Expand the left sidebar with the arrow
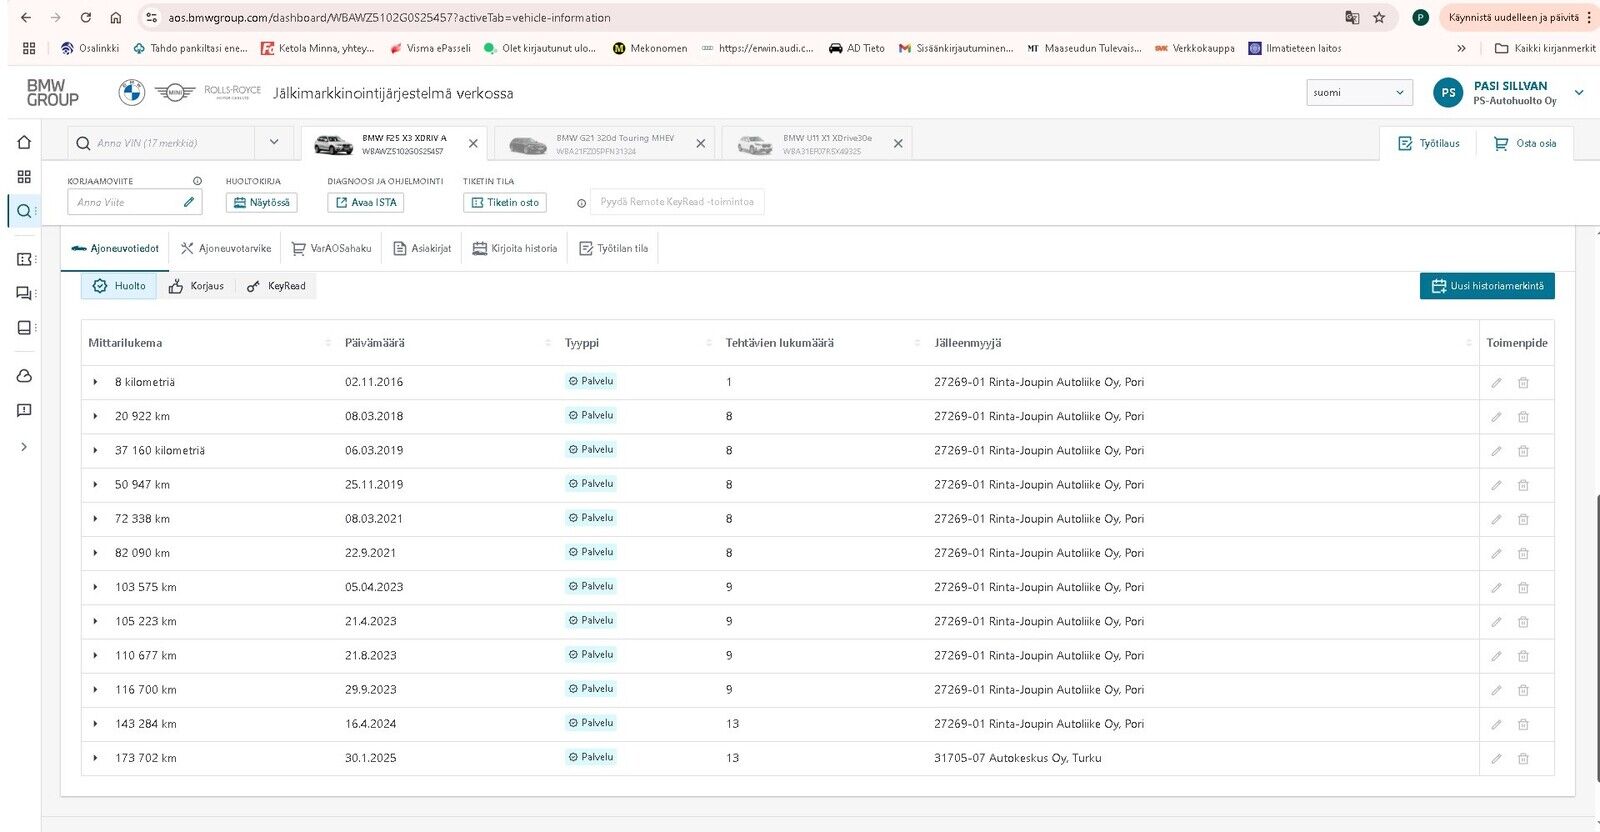This screenshot has width=1600, height=832. click(x=24, y=447)
